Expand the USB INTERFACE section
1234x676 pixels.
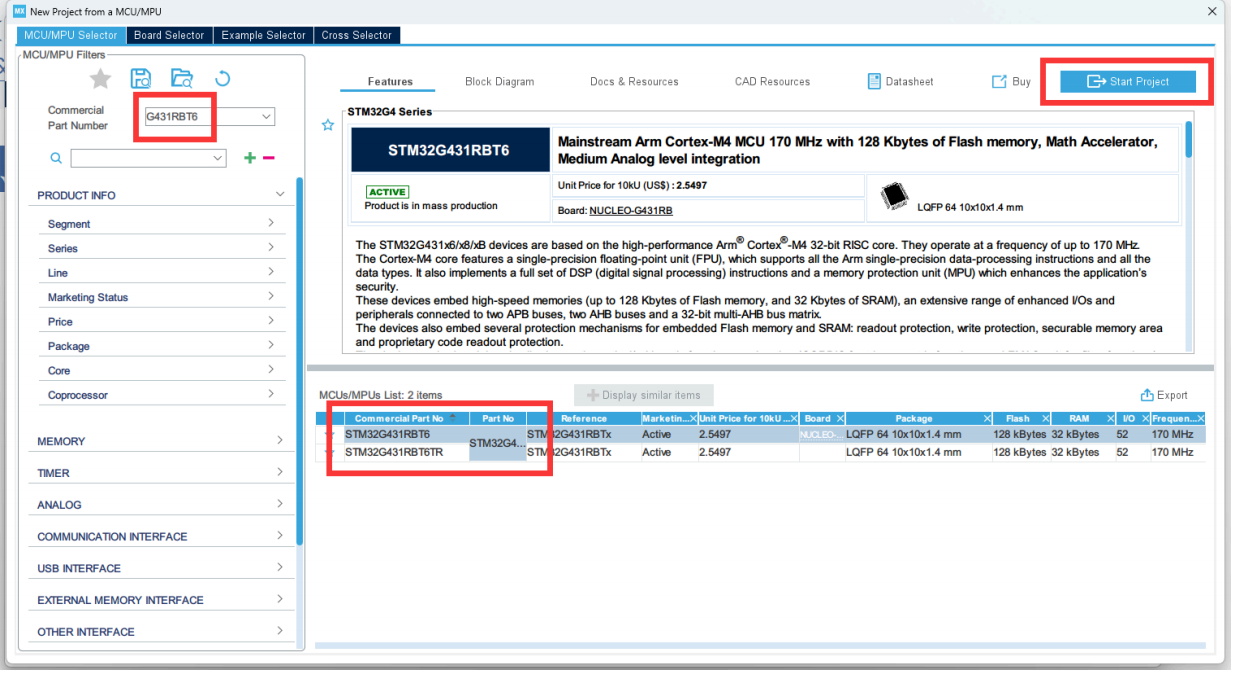(280, 568)
